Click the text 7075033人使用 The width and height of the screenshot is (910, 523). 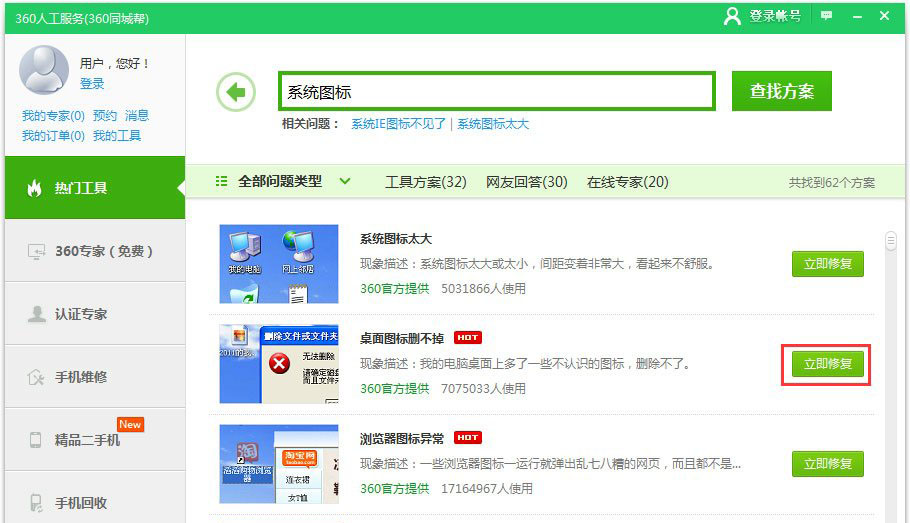click(x=483, y=388)
